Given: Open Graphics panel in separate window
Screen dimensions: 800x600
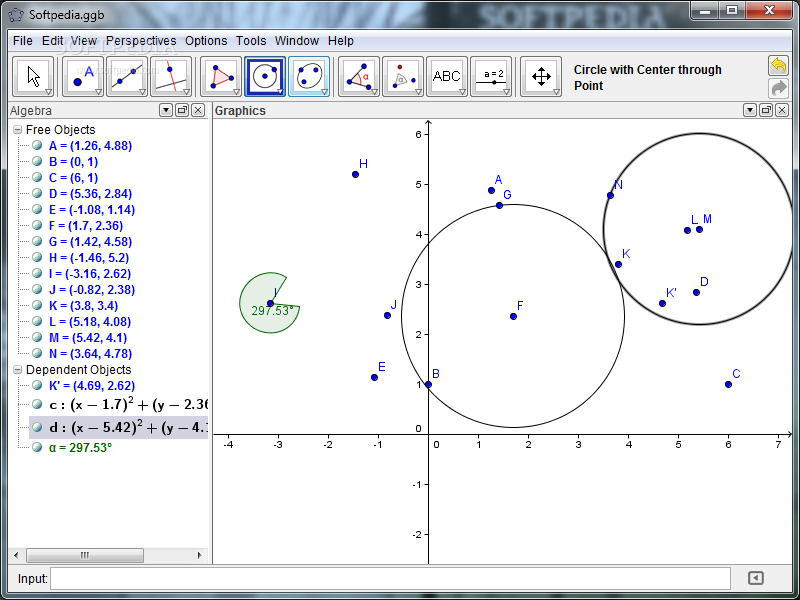Looking at the screenshot, I should coord(766,110).
